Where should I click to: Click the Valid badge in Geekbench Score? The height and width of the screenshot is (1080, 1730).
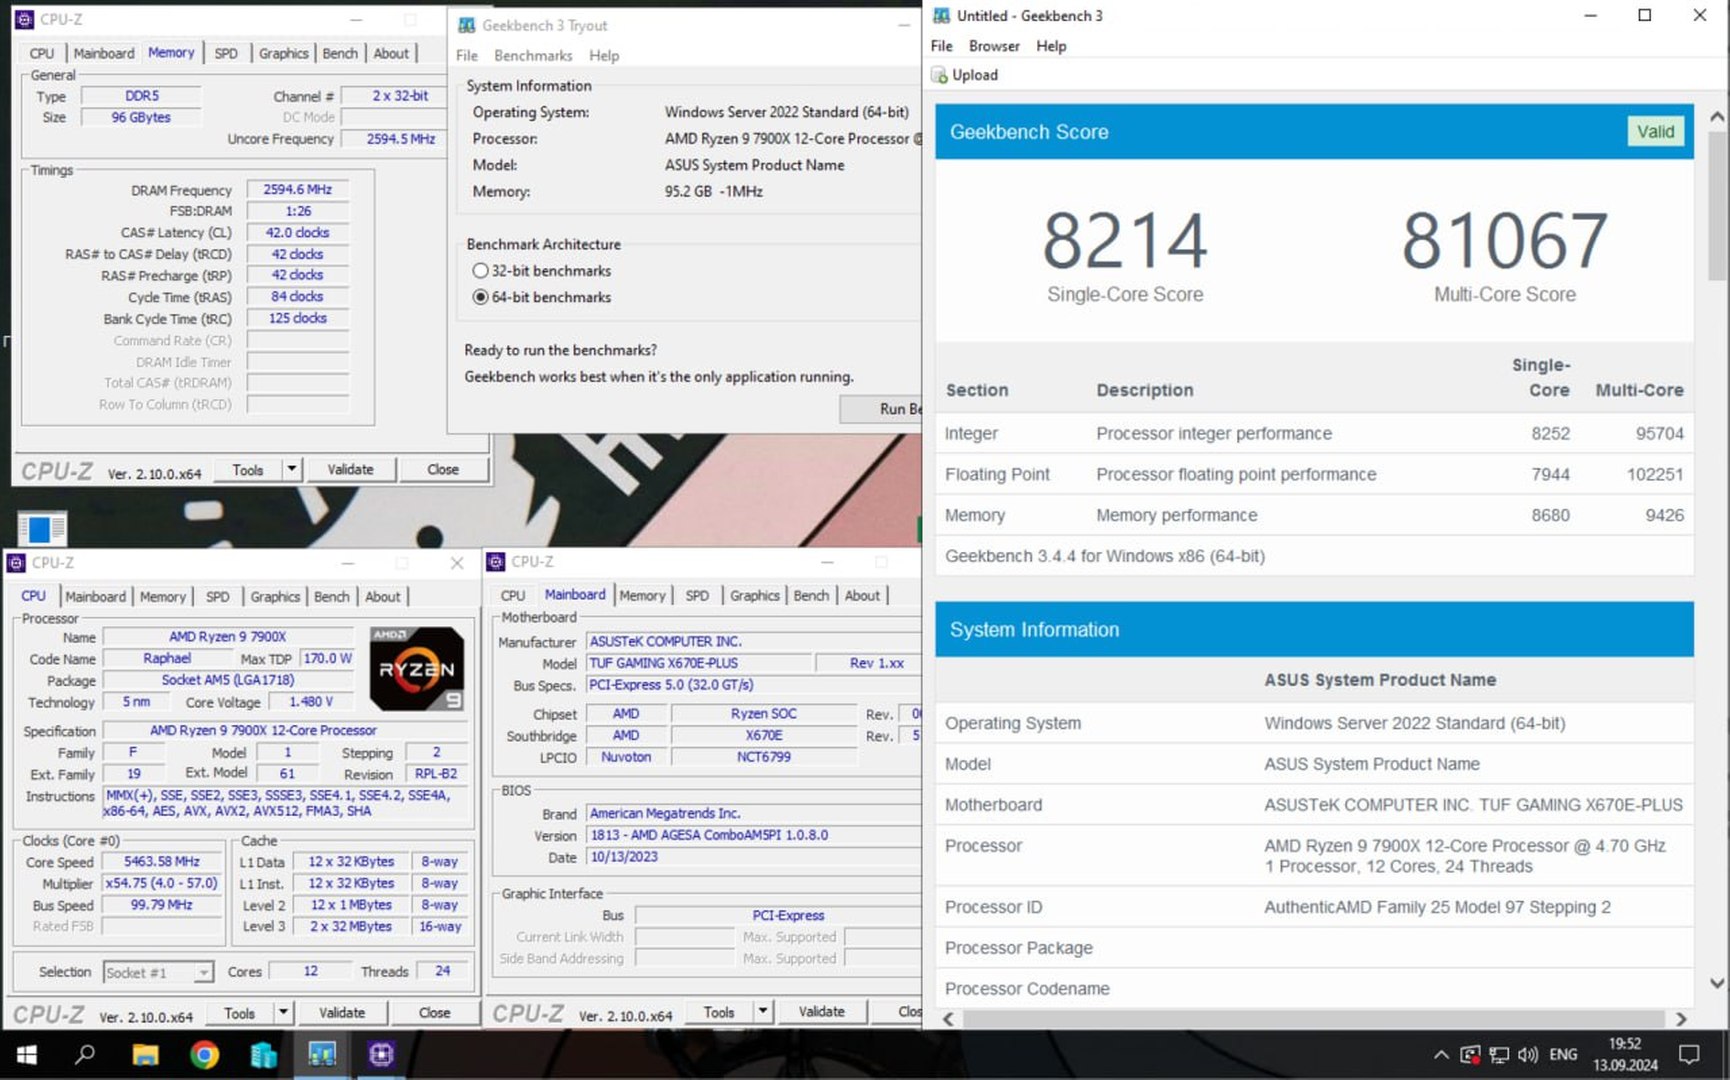[1656, 131]
